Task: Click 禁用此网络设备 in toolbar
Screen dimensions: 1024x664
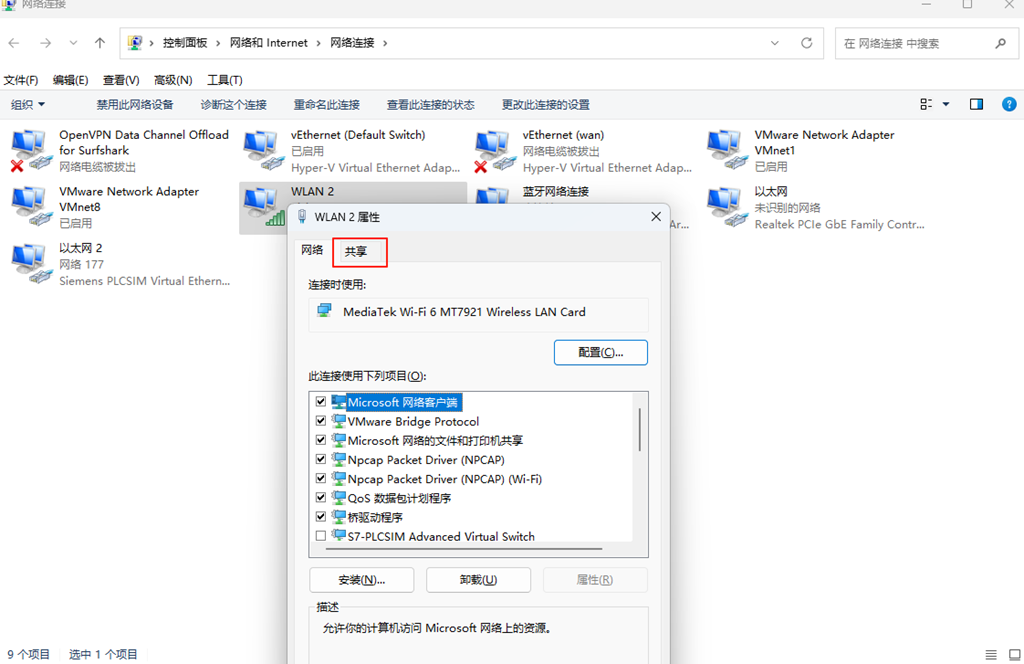Action: (135, 104)
